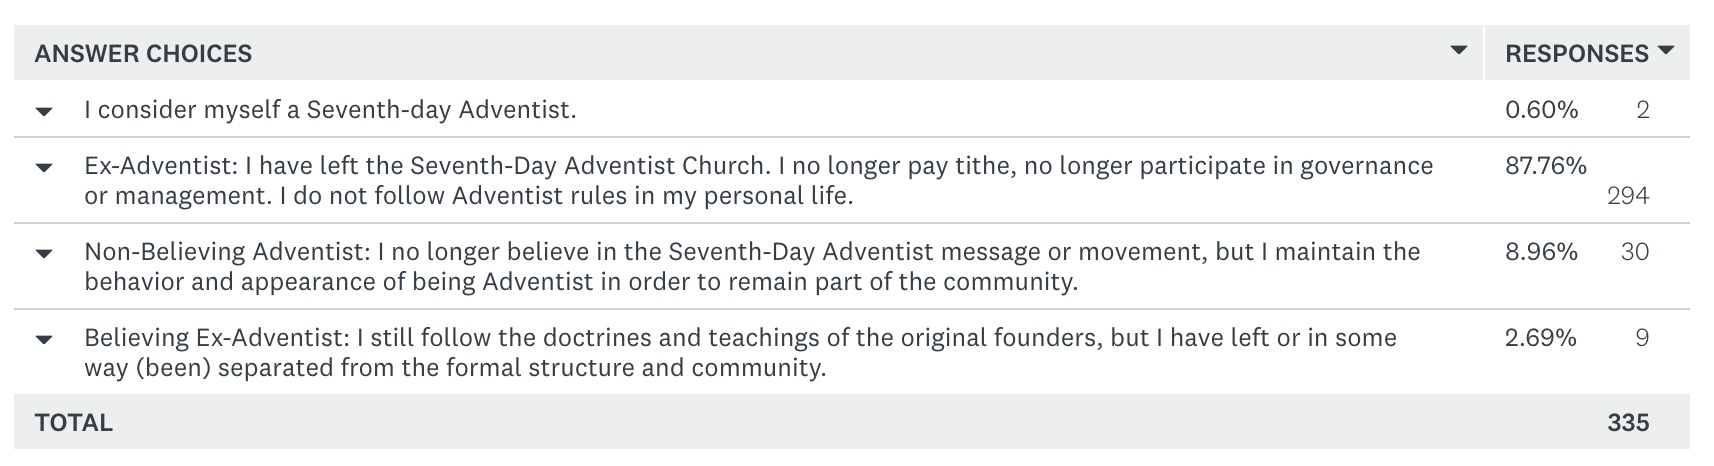Image resolution: width=1714 pixels, height=466 pixels.
Task: Expand the 'I consider myself a Seventh-day Adventist' row arrow
Action: (44, 111)
